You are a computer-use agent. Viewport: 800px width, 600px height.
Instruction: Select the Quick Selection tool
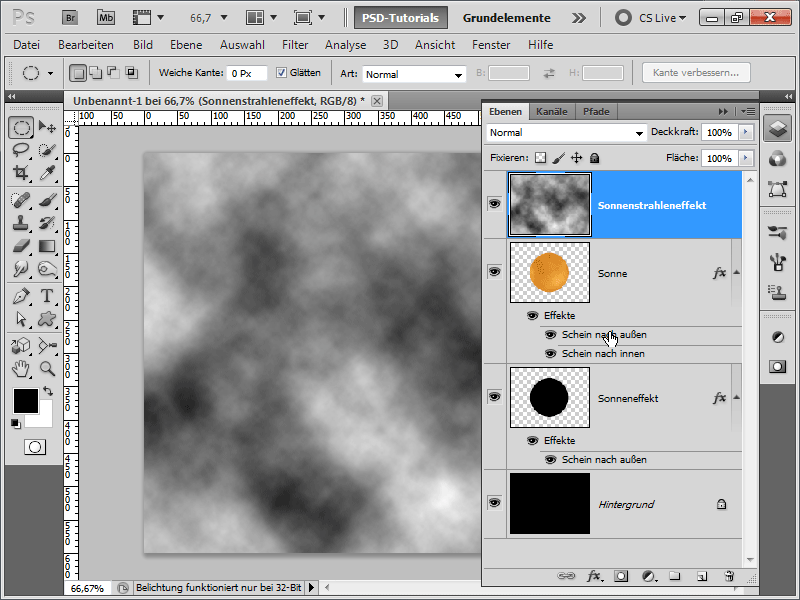[47, 150]
